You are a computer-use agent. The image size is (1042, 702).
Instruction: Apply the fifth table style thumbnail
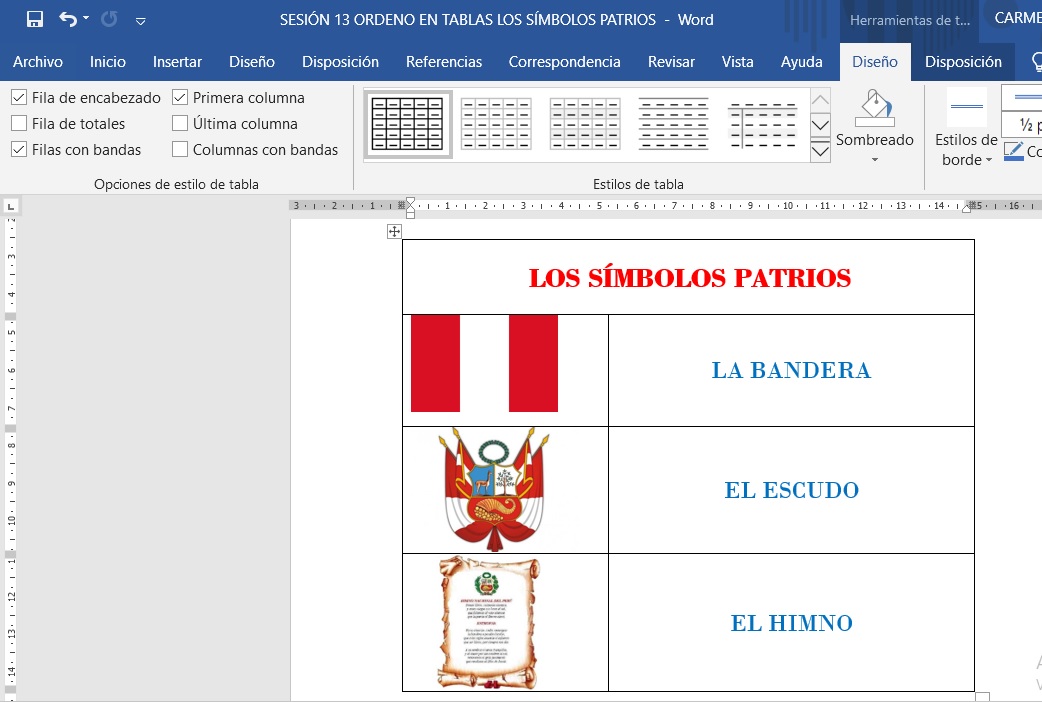point(763,124)
